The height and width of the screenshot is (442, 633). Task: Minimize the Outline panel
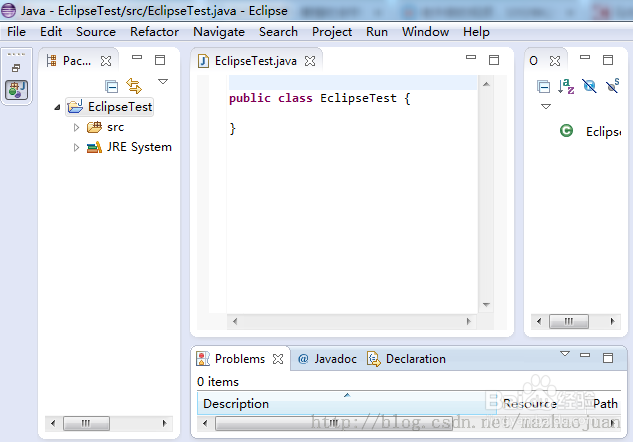[x=585, y=57]
